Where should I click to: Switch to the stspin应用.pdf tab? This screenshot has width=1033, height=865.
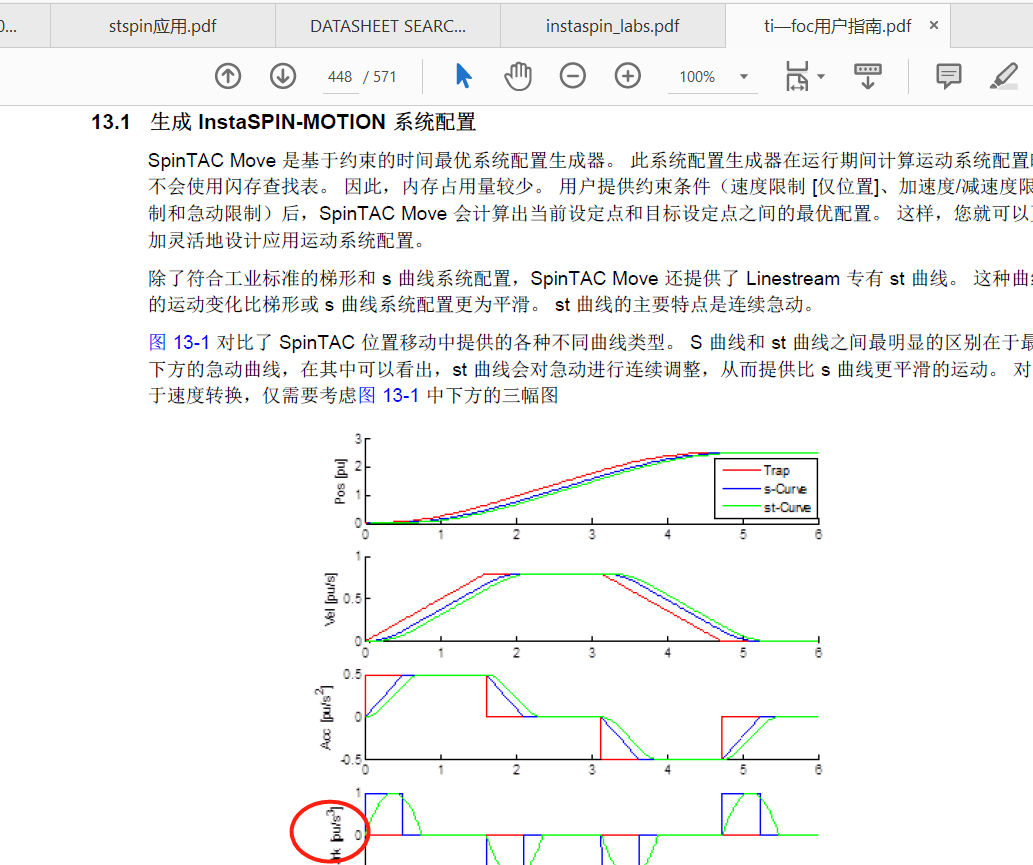coord(163,26)
